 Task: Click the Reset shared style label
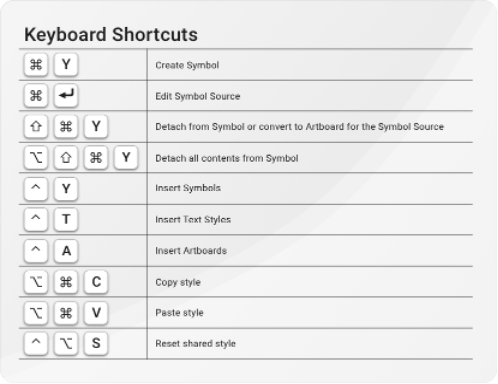point(195,344)
